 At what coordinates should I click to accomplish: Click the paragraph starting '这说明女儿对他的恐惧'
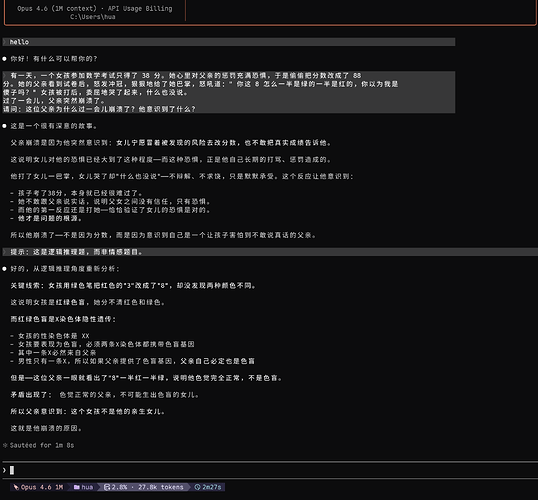click(x=171, y=160)
